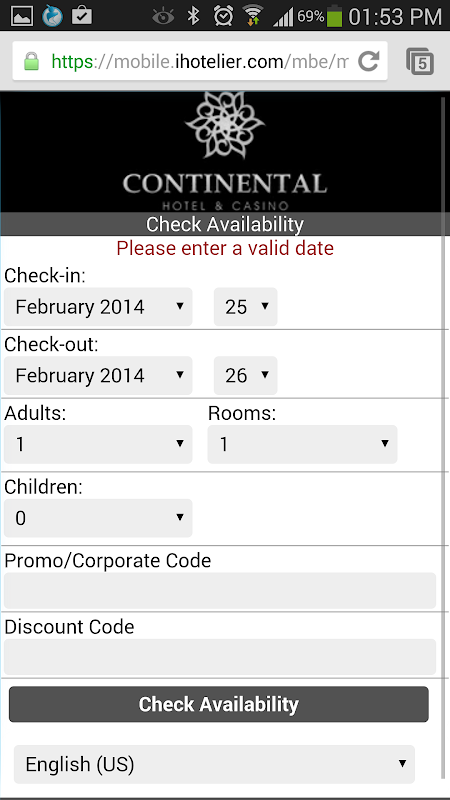Expand the Rooms count dropdown
The height and width of the screenshot is (800, 450).
pos(303,444)
